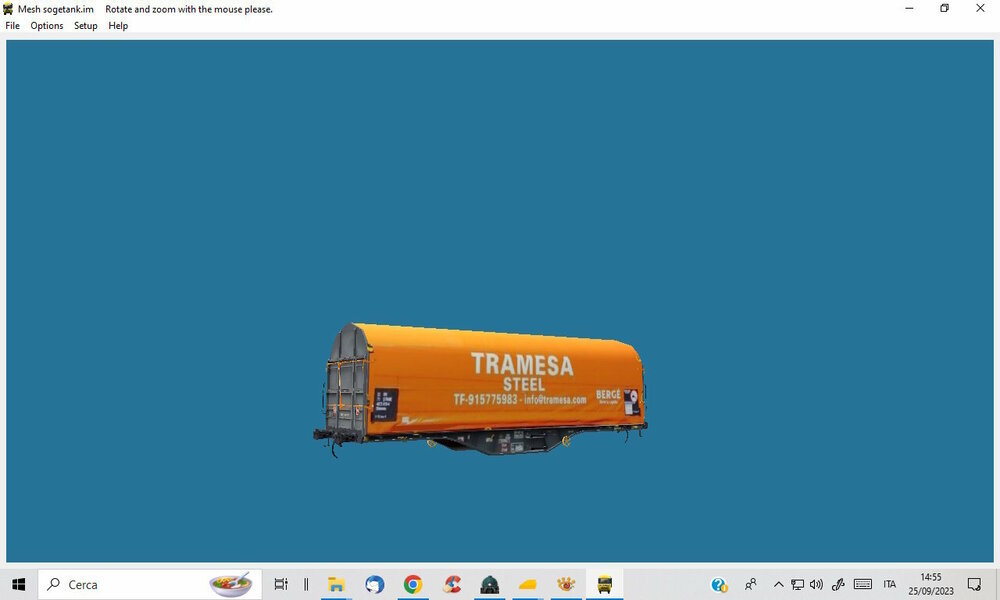
Task: Open the File menu
Action: pyautogui.click(x=13, y=26)
